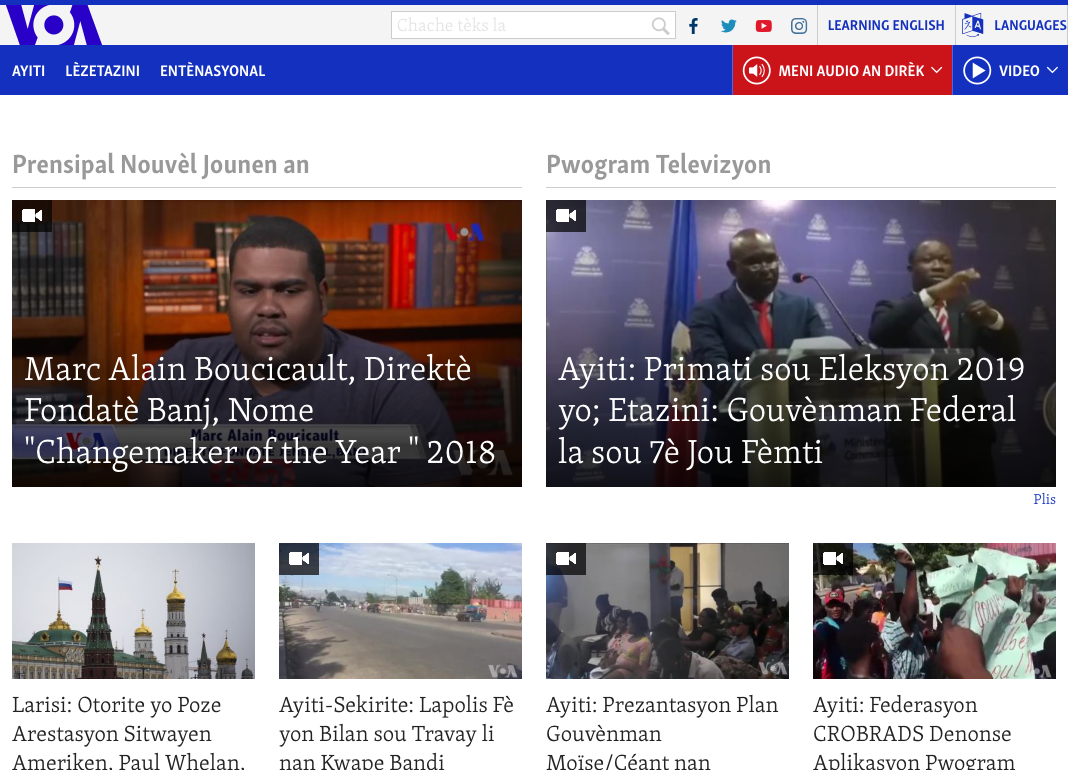Image resolution: width=1068 pixels, height=770 pixels.
Task: Open VOA Twitter page icon
Action: (x=728, y=26)
